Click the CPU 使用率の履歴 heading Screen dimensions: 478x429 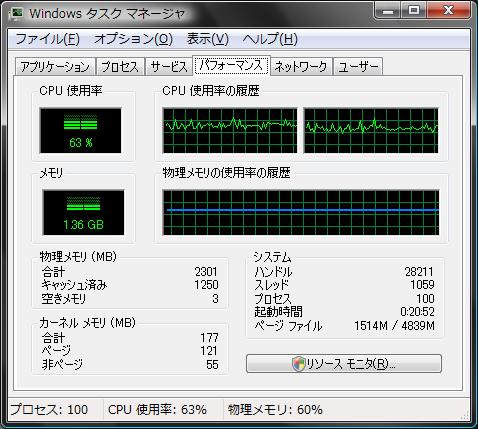[x=211, y=91]
